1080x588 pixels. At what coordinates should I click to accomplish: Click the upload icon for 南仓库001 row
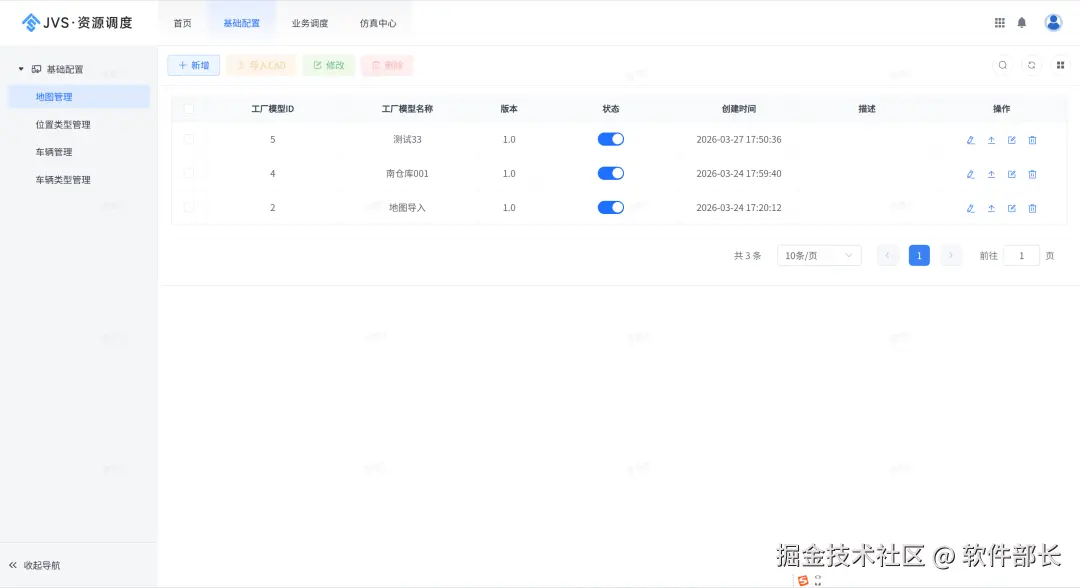[x=990, y=174]
